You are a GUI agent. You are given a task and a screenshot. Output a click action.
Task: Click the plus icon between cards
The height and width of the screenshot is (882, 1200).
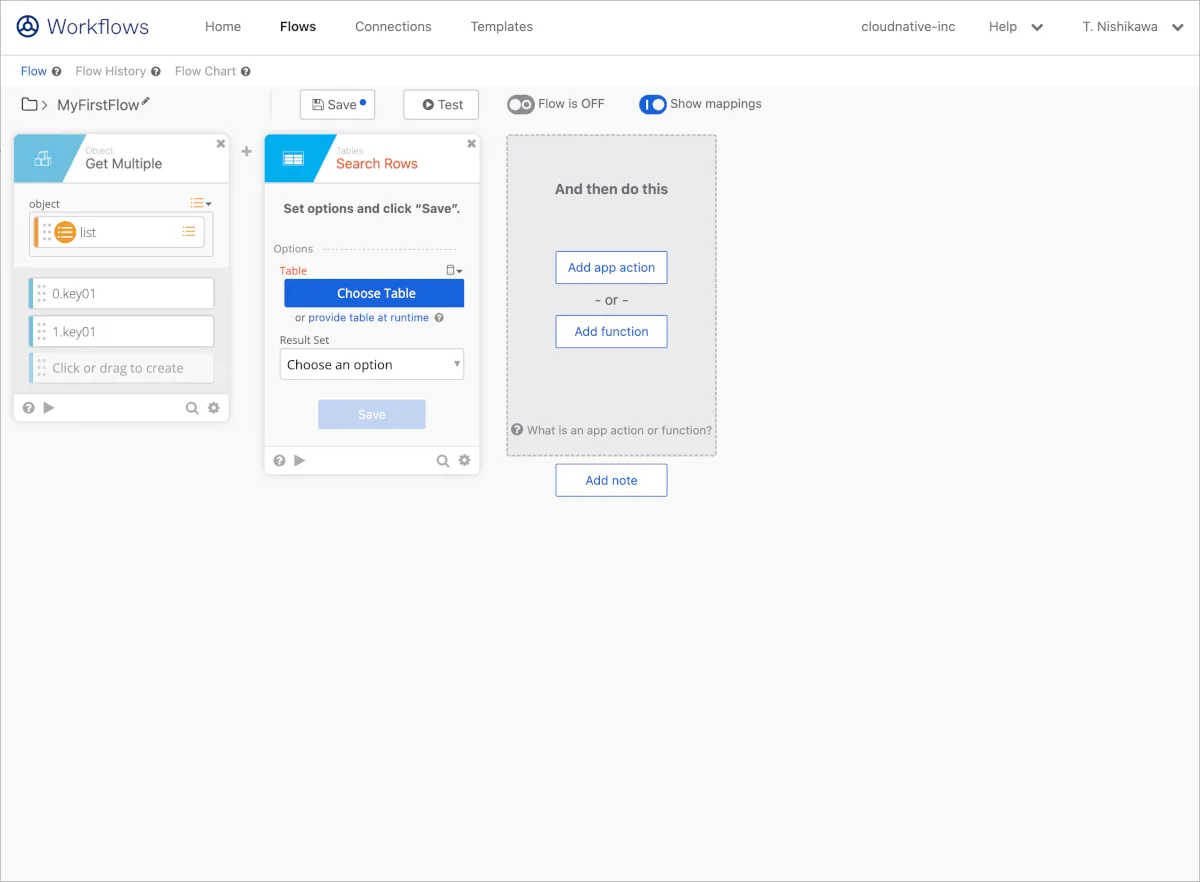(247, 152)
